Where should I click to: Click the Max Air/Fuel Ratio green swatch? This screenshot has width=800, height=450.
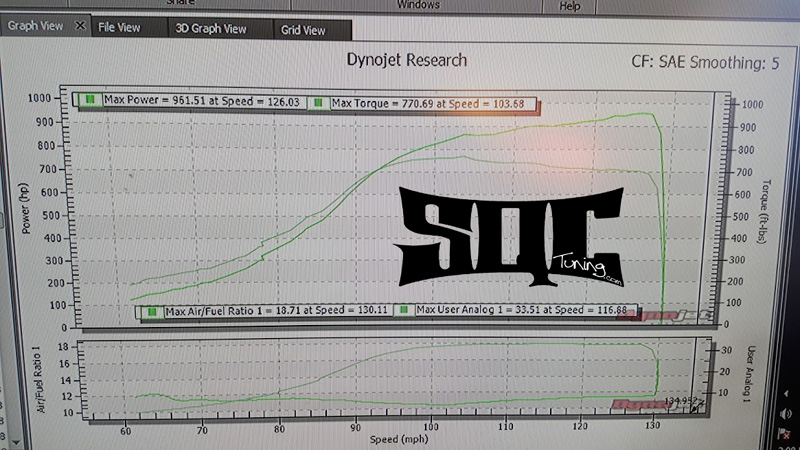click(x=152, y=311)
